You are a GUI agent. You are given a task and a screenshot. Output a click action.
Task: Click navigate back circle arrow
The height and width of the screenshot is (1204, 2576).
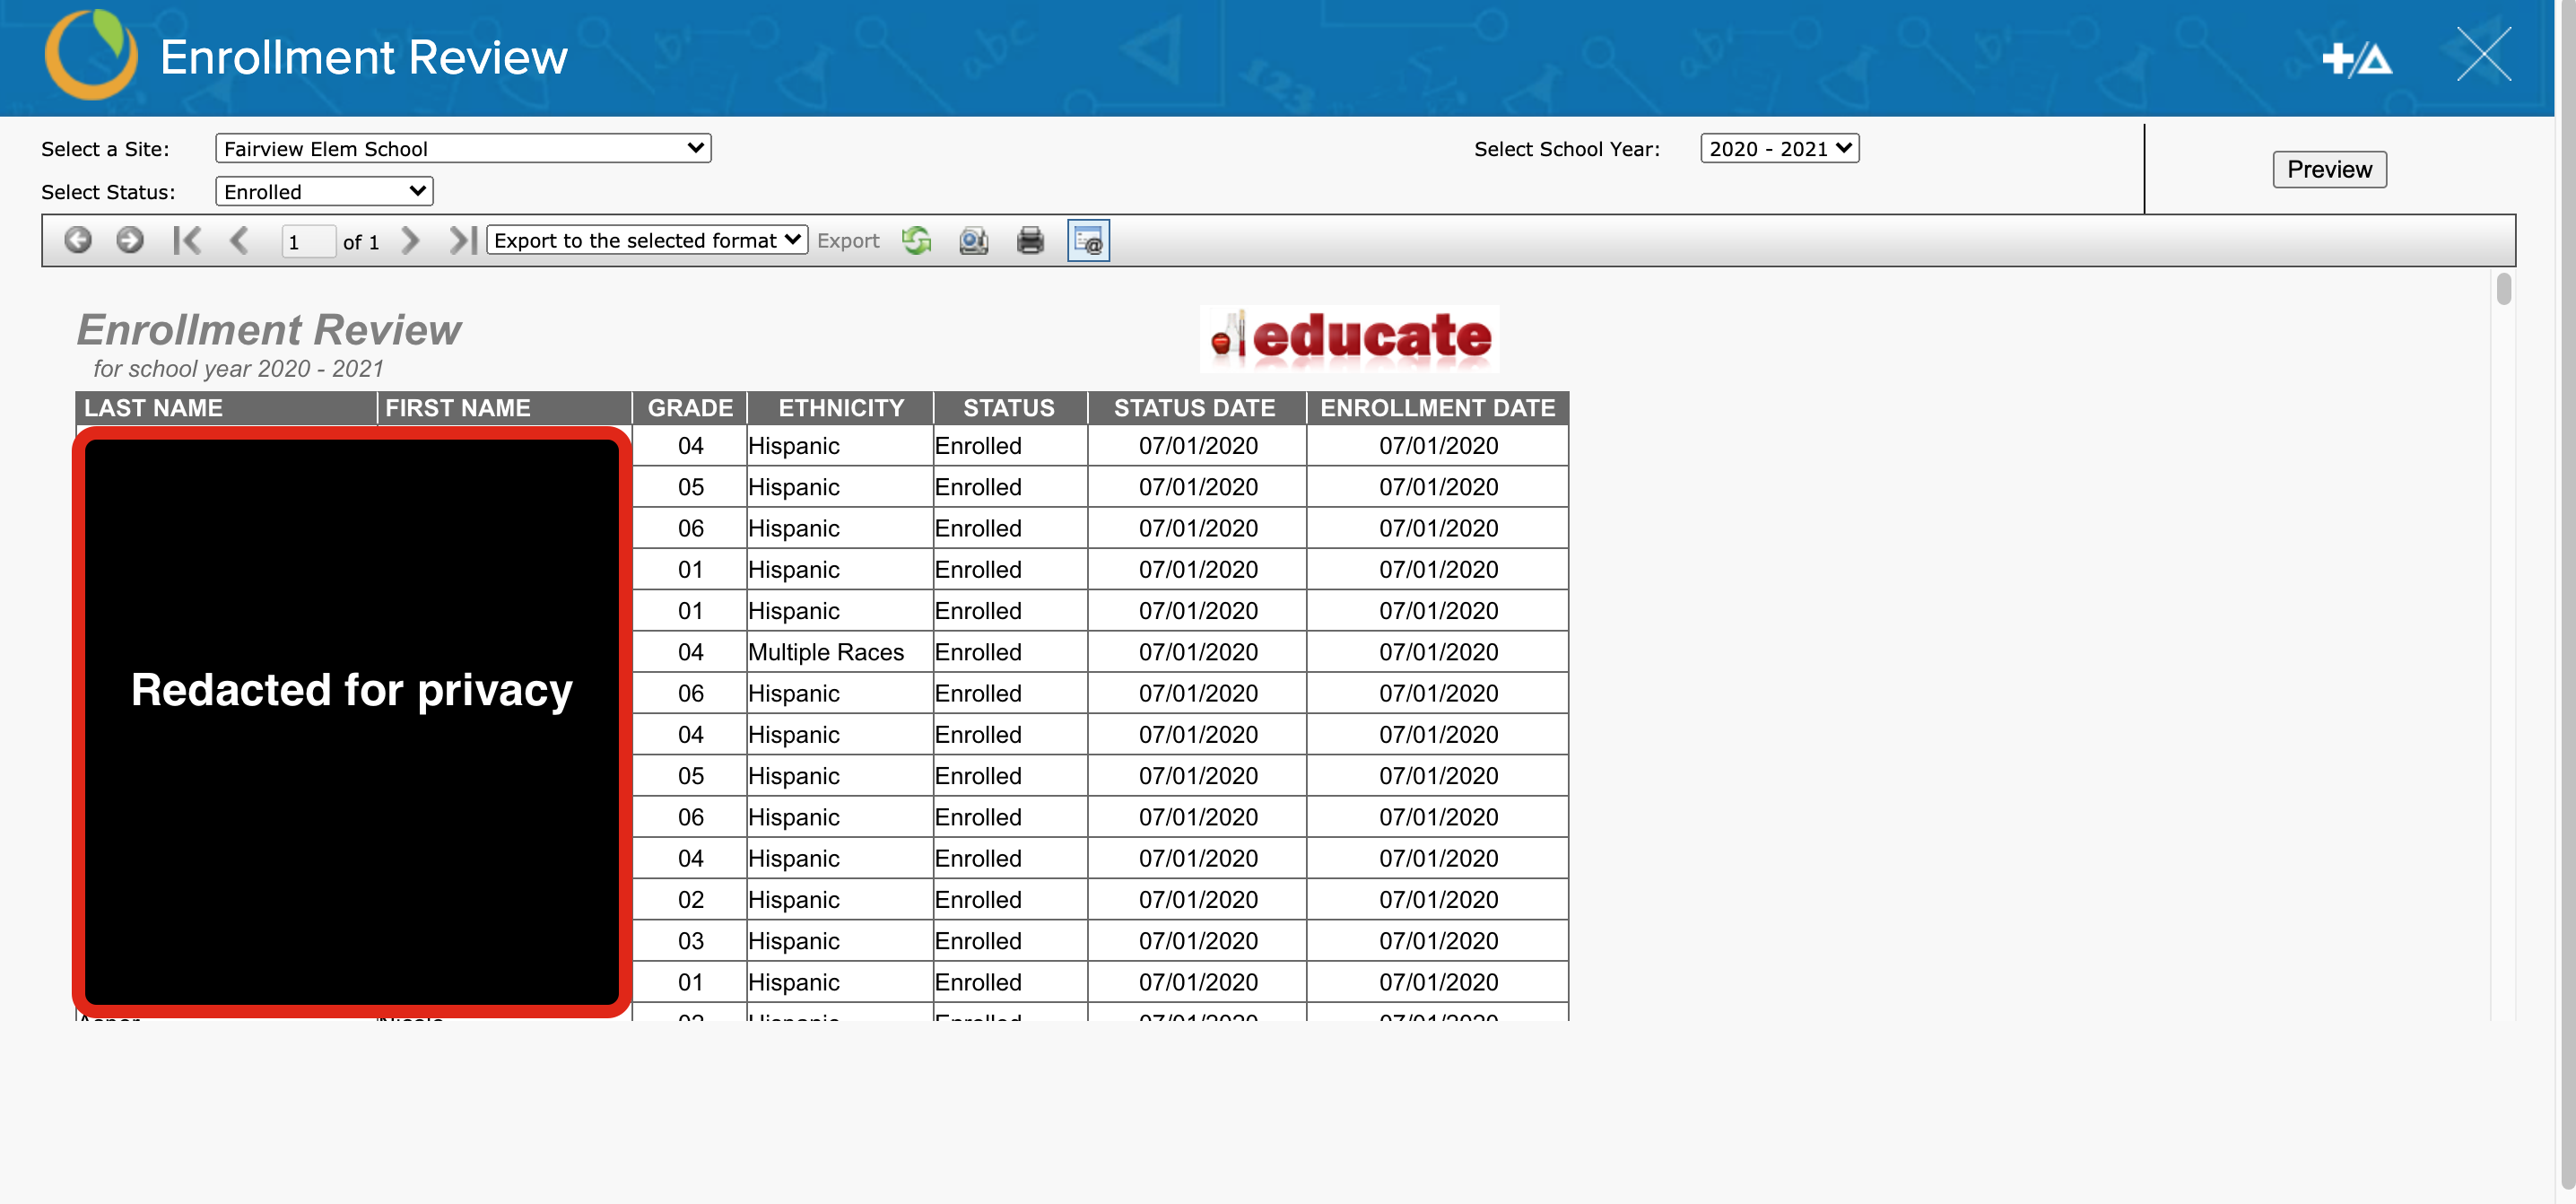[x=78, y=240]
